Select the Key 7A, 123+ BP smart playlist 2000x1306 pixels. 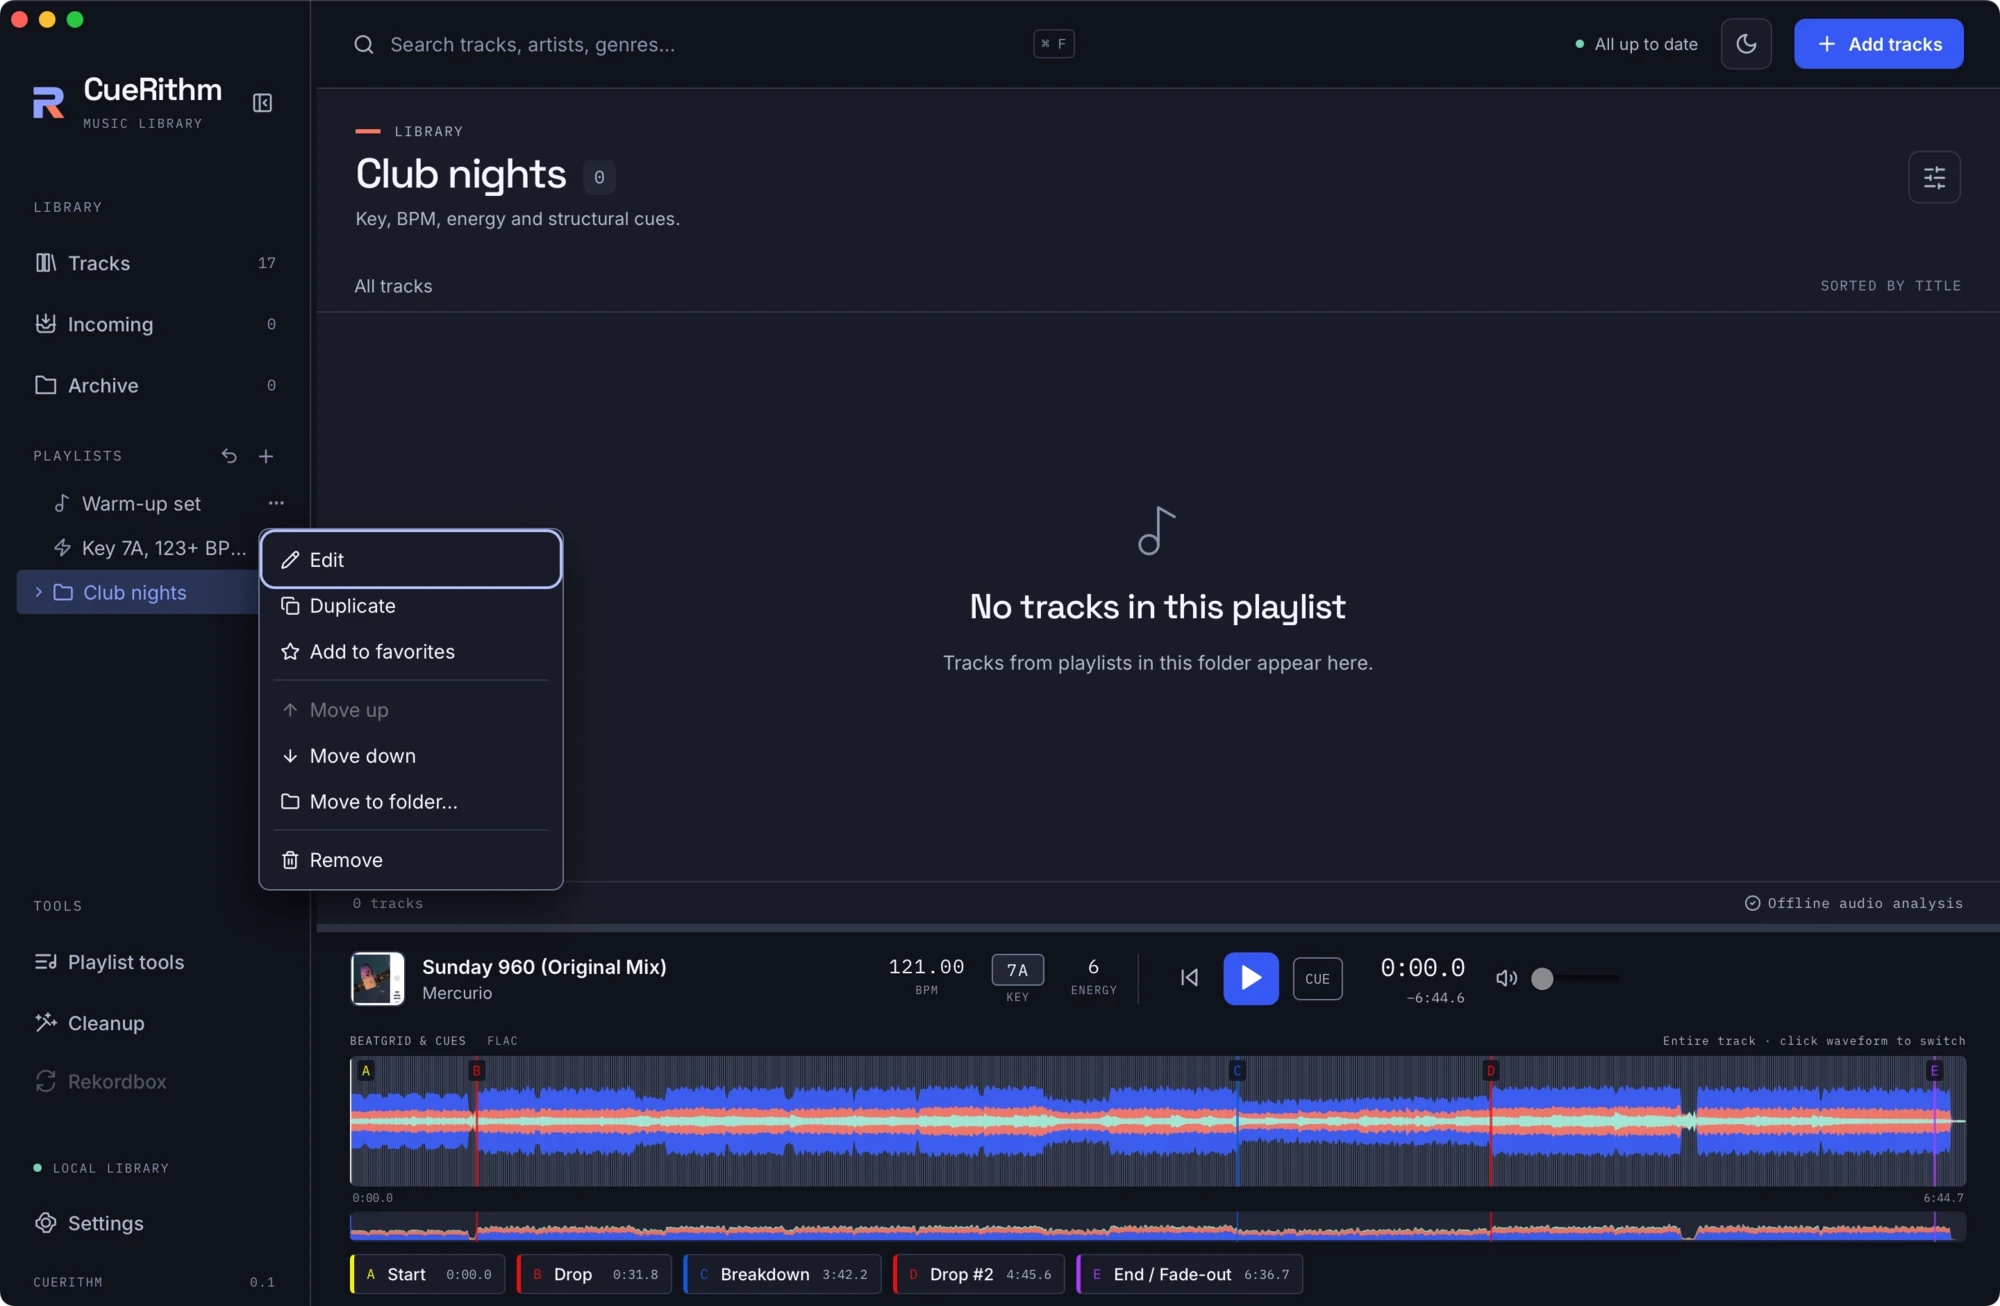coord(150,548)
